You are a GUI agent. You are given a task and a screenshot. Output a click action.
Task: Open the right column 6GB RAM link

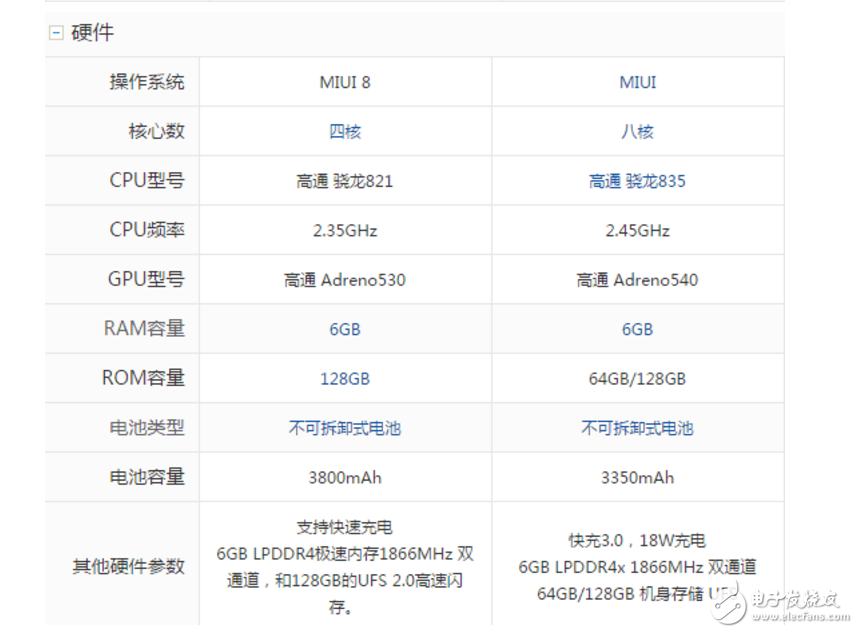tap(637, 328)
